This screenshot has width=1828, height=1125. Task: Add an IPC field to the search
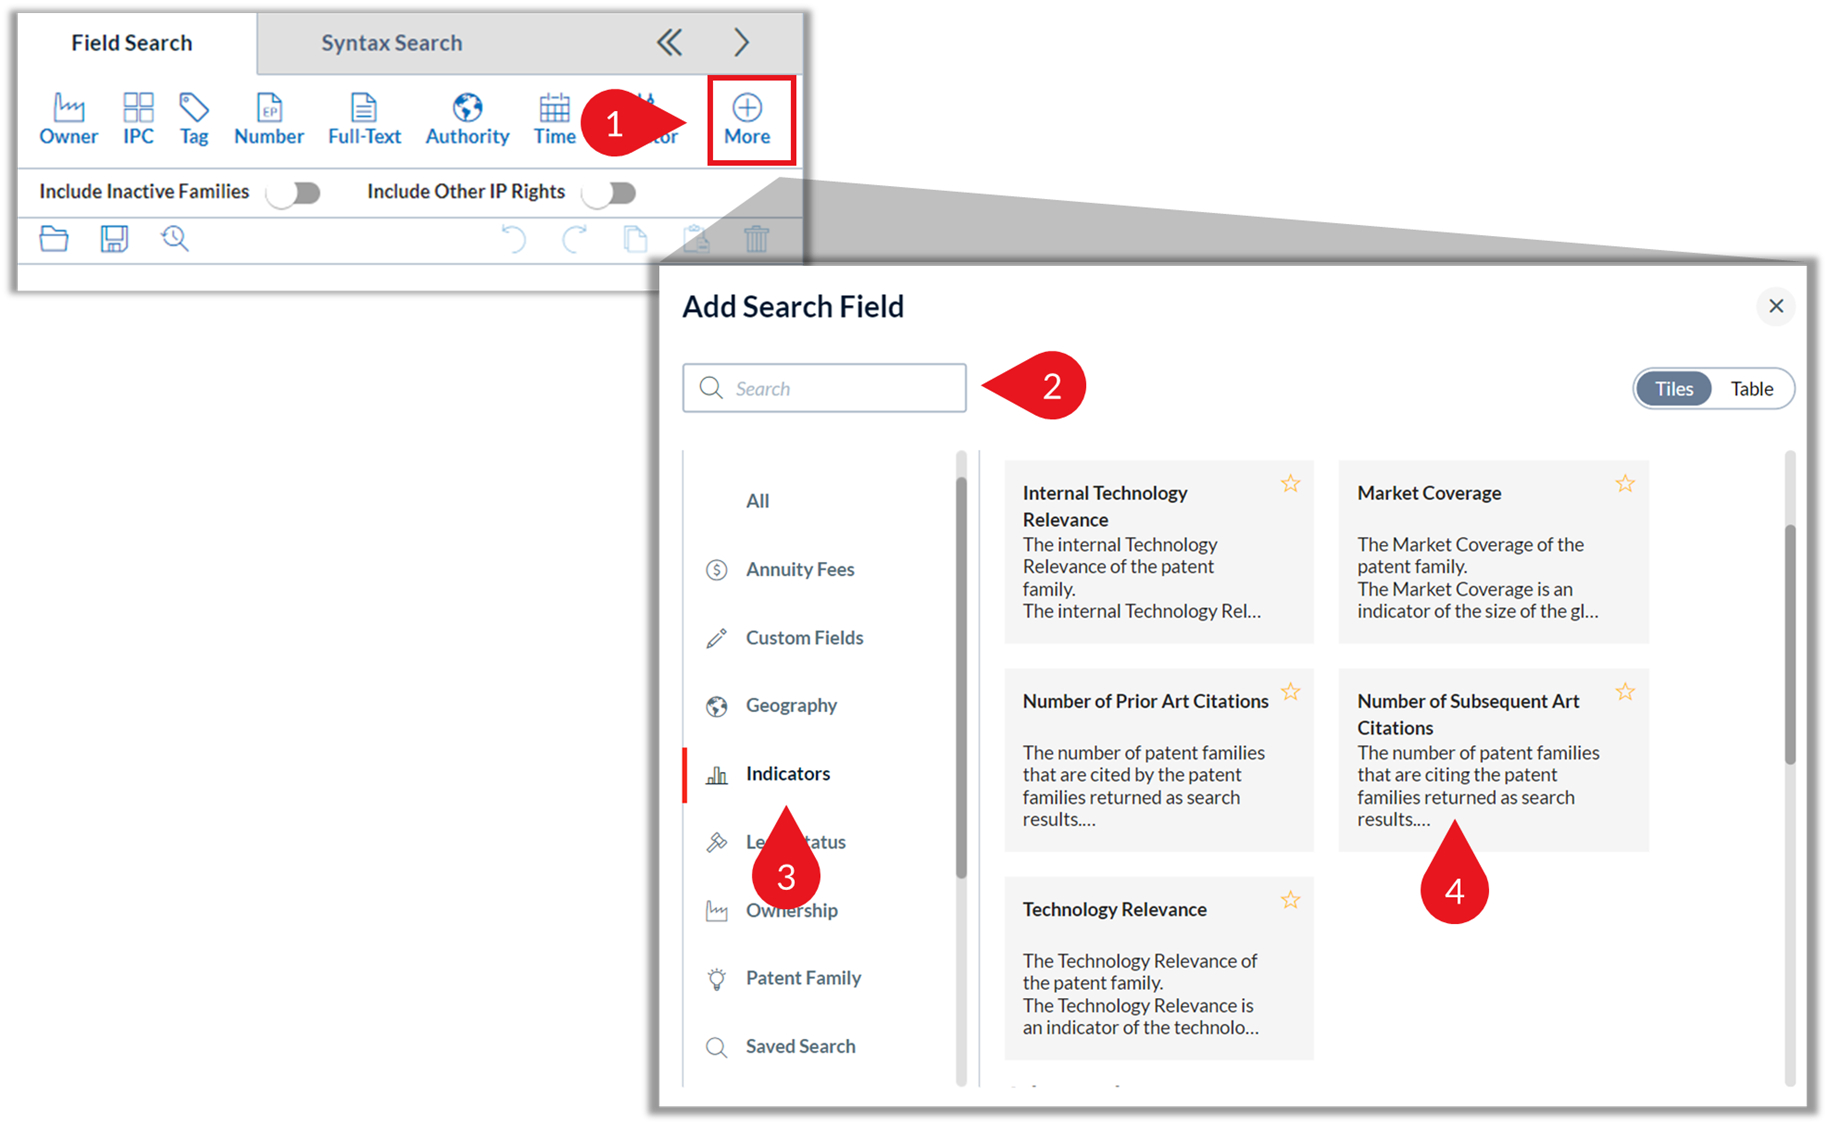137,117
